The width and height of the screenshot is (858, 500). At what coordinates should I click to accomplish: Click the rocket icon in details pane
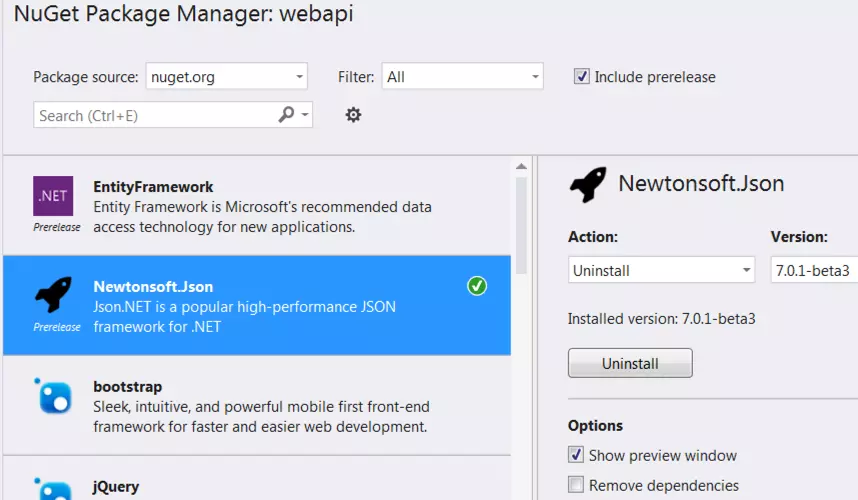point(588,184)
